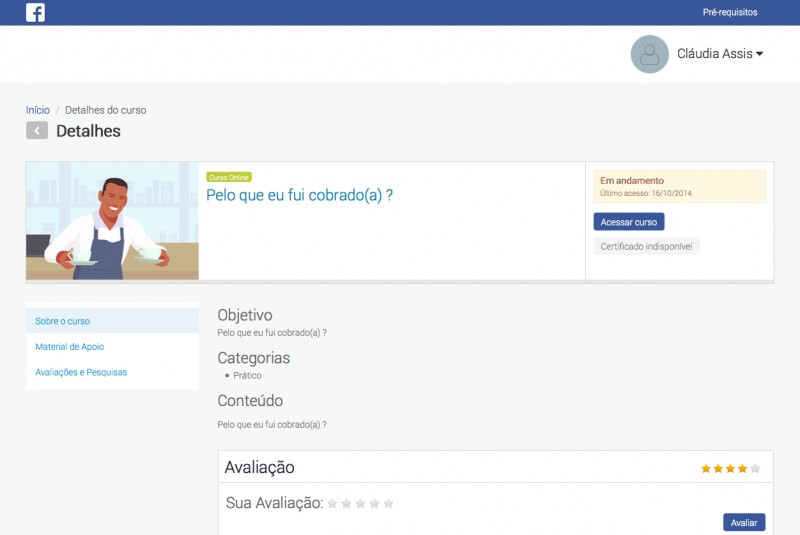The width and height of the screenshot is (800, 535).
Task: Click the Acessar curso button
Action: (629, 222)
